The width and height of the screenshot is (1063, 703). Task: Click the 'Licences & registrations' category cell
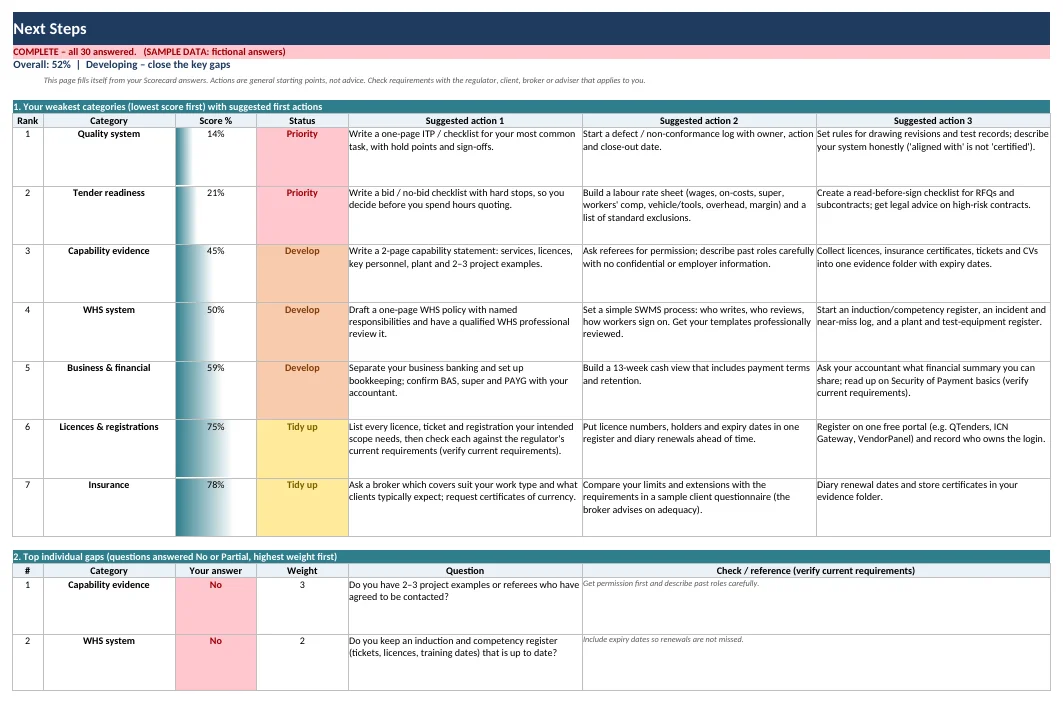point(109,449)
